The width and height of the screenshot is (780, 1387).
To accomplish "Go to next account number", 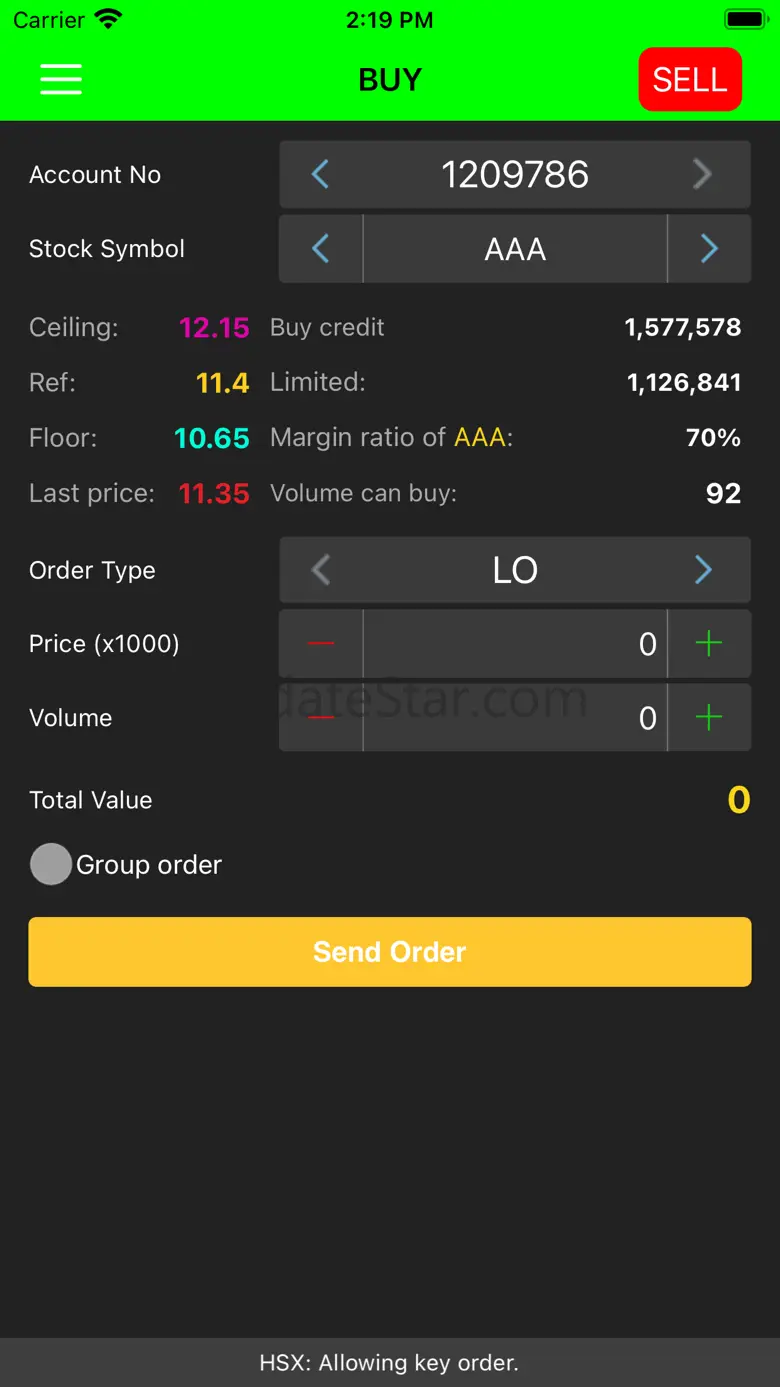I will 702,174.
